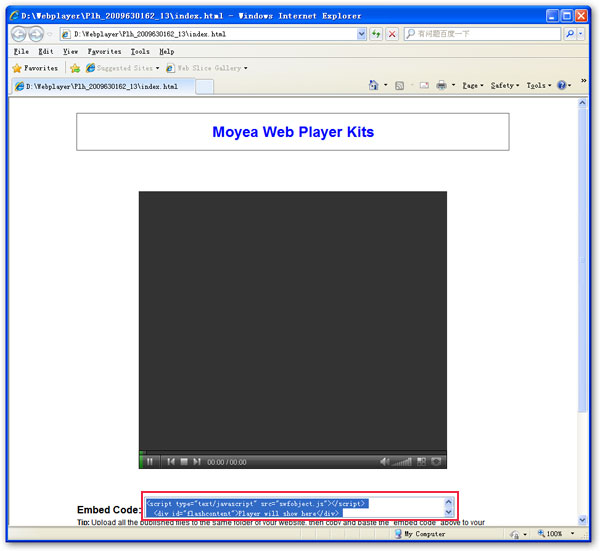Expand the Web Slice Gallery dropdown
Viewport: 600px width, 551px height.
click(246, 68)
